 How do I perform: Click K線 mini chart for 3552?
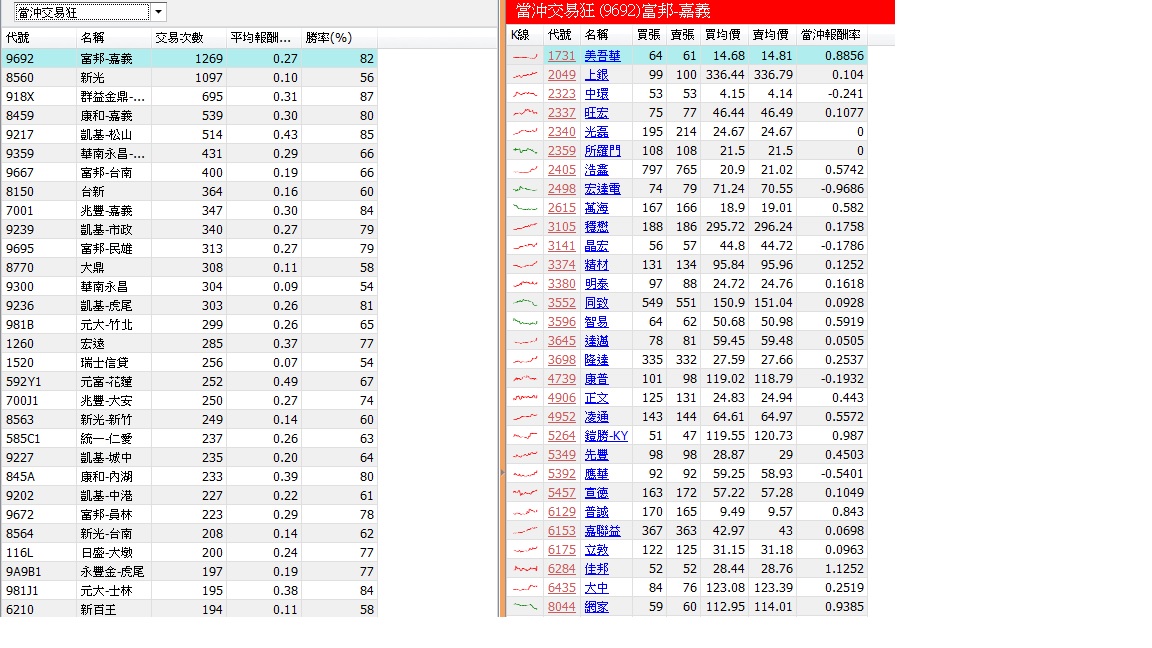click(x=525, y=303)
